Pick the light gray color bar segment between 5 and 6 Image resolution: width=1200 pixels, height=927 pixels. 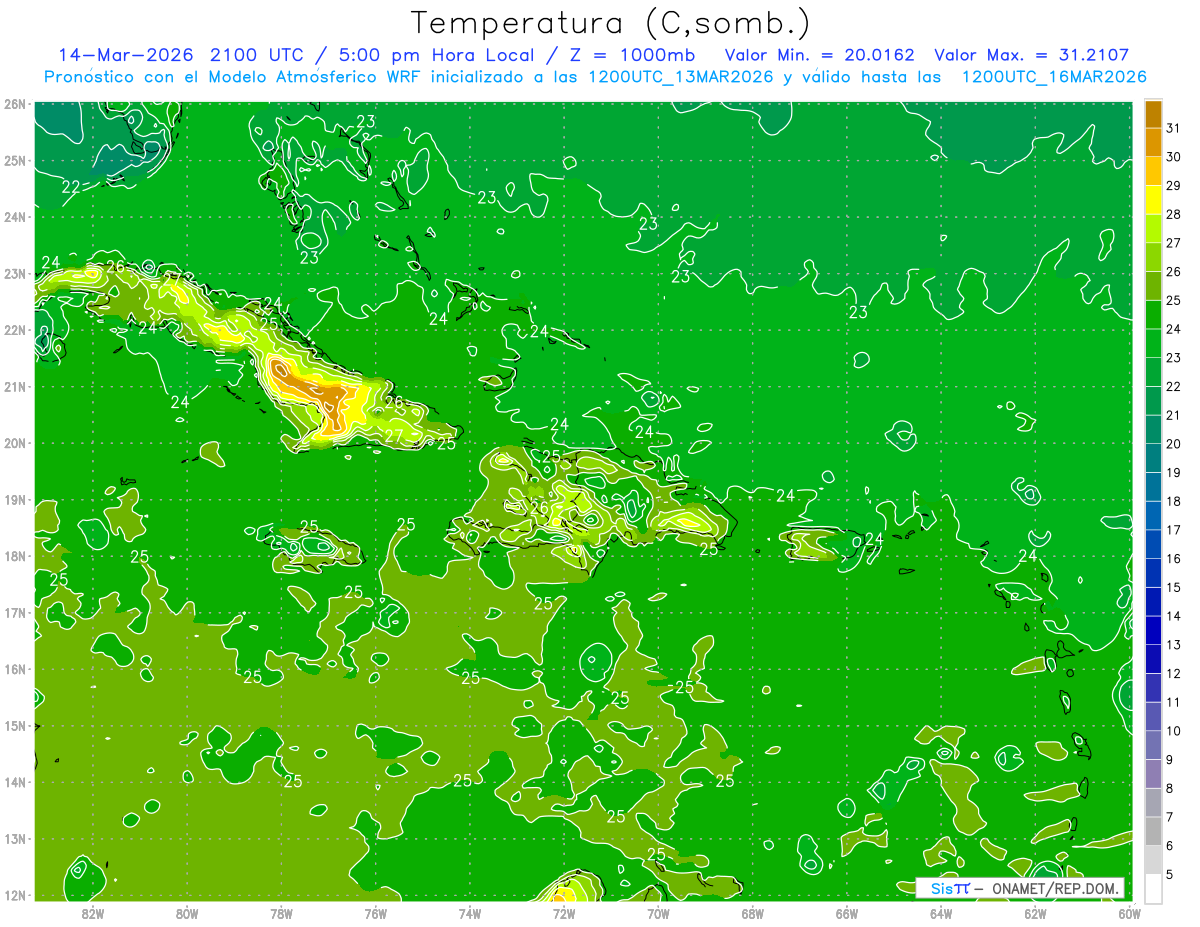click(1153, 860)
